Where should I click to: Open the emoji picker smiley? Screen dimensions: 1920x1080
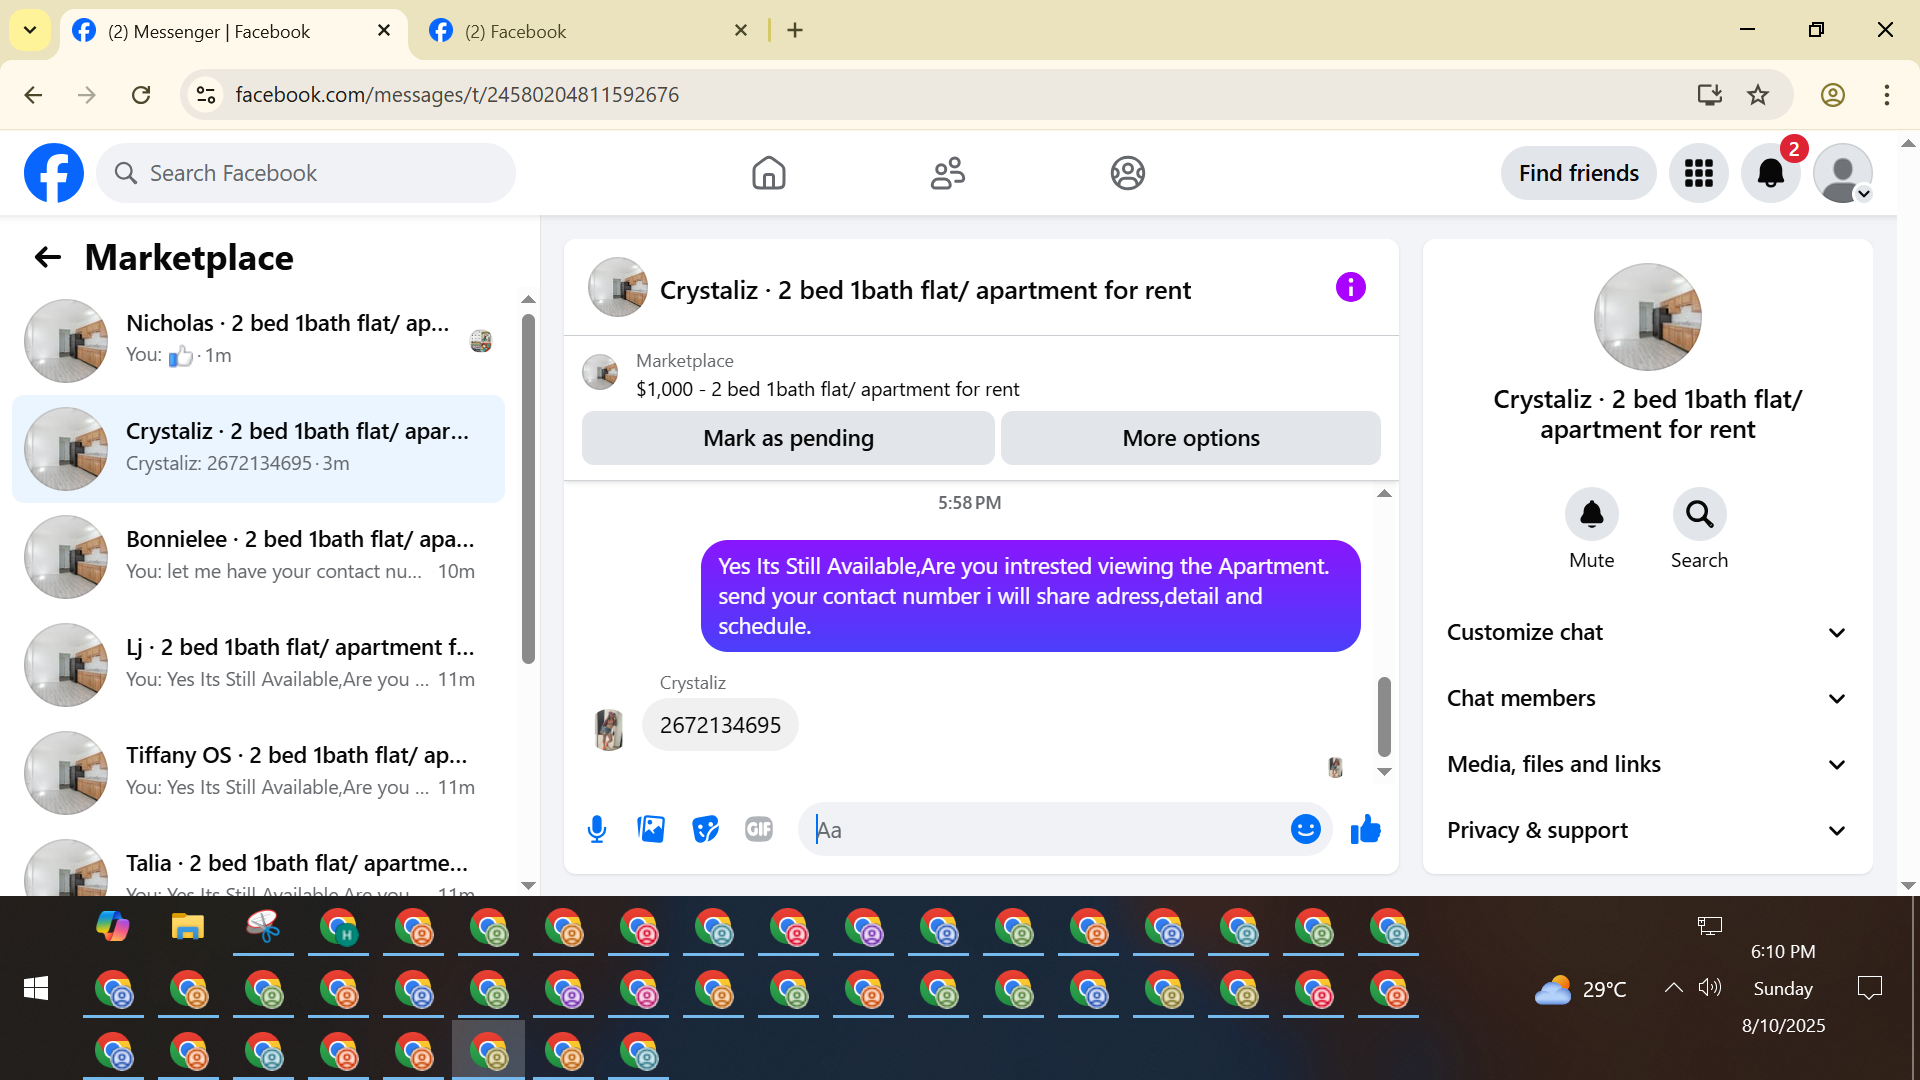tap(1305, 829)
